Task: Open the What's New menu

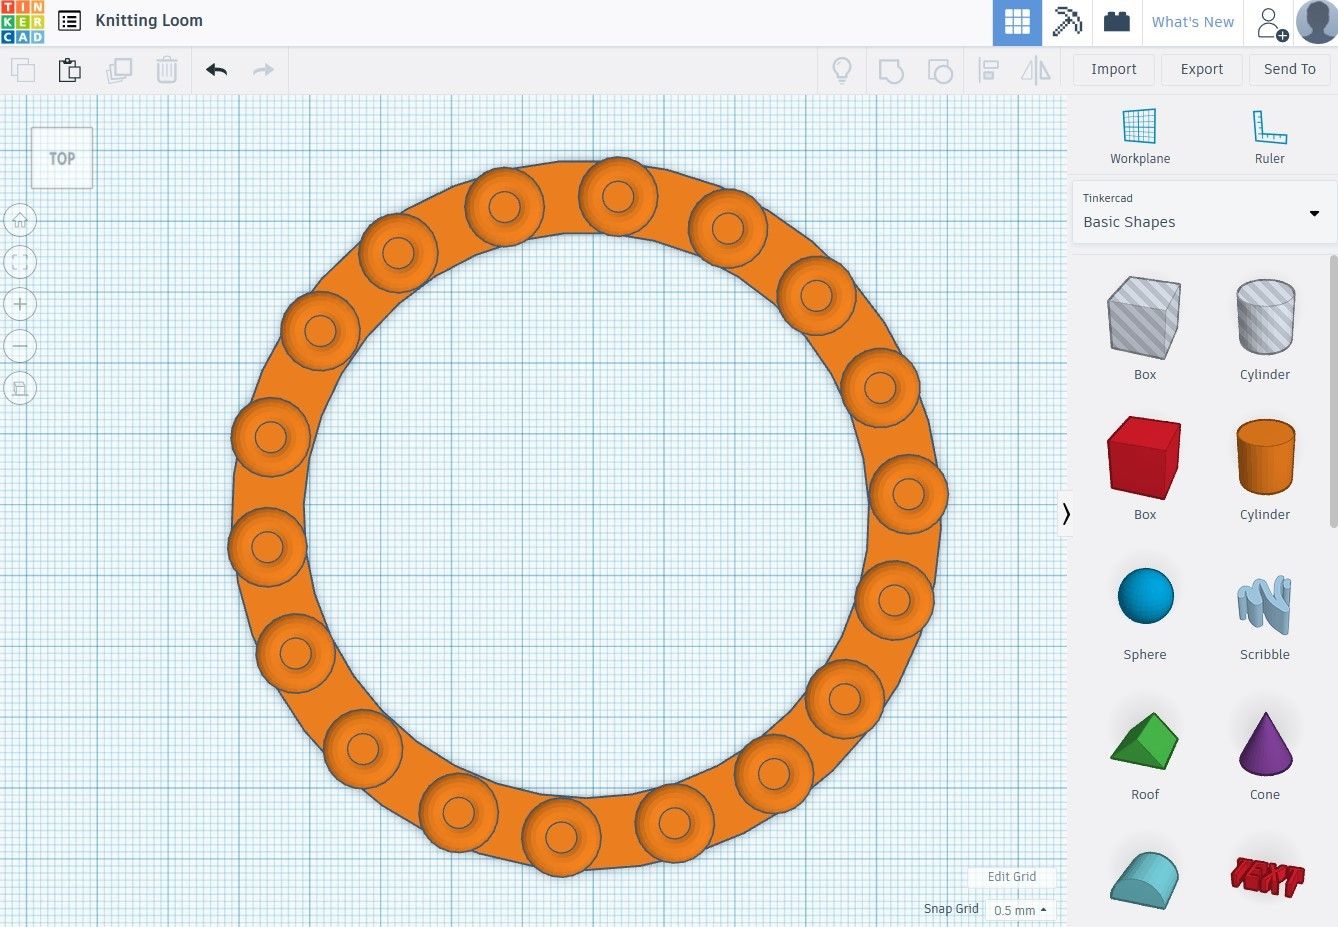Action: (x=1192, y=21)
